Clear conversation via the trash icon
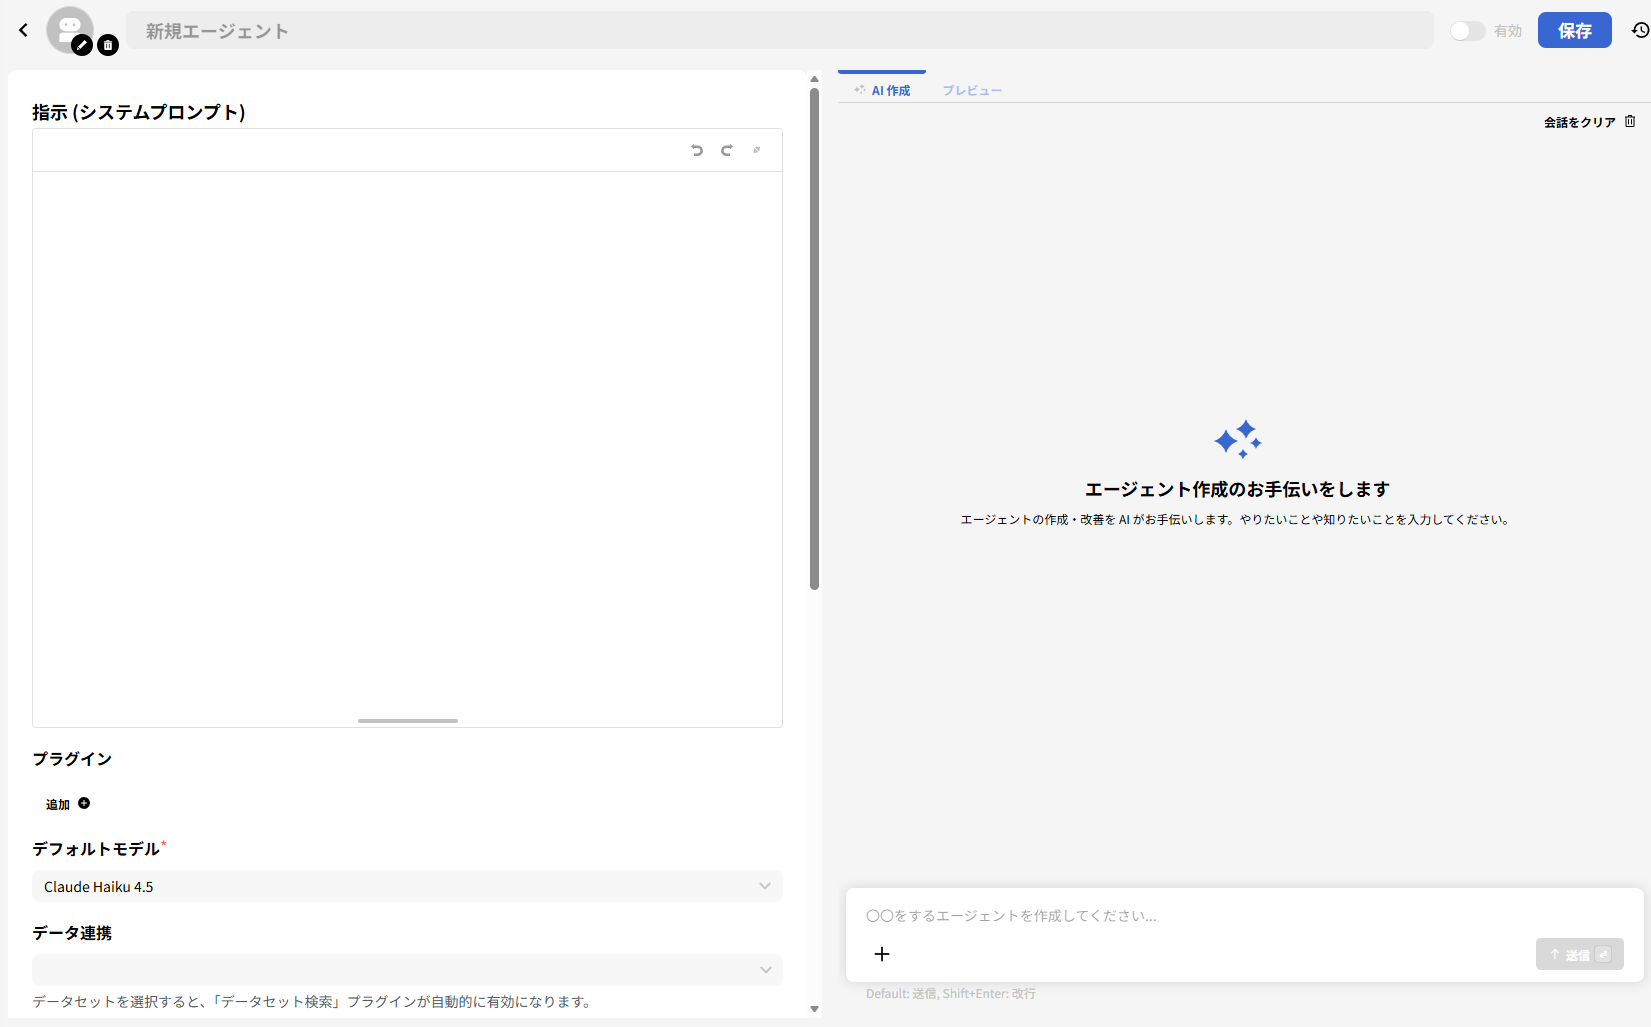Viewport: 1651px width, 1027px height. pos(1630,121)
